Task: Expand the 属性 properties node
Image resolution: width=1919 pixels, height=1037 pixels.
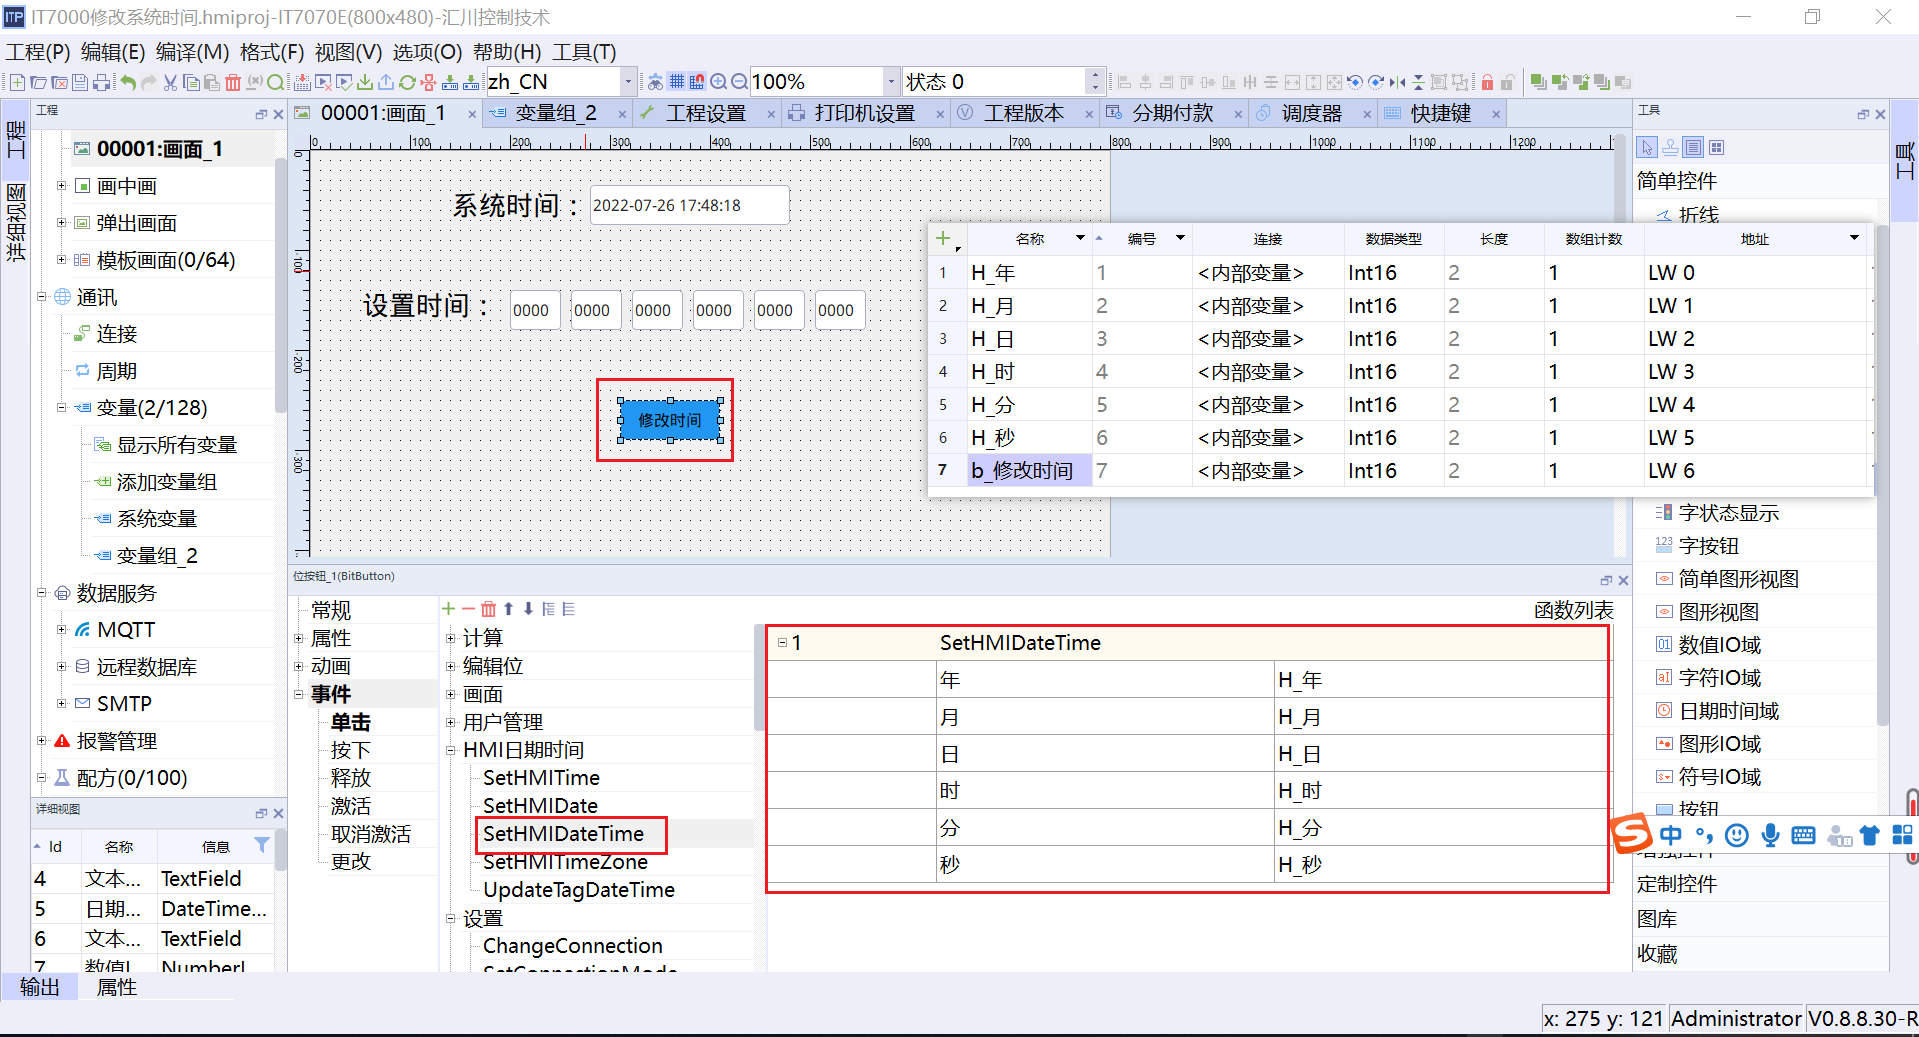Action: click(x=298, y=638)
